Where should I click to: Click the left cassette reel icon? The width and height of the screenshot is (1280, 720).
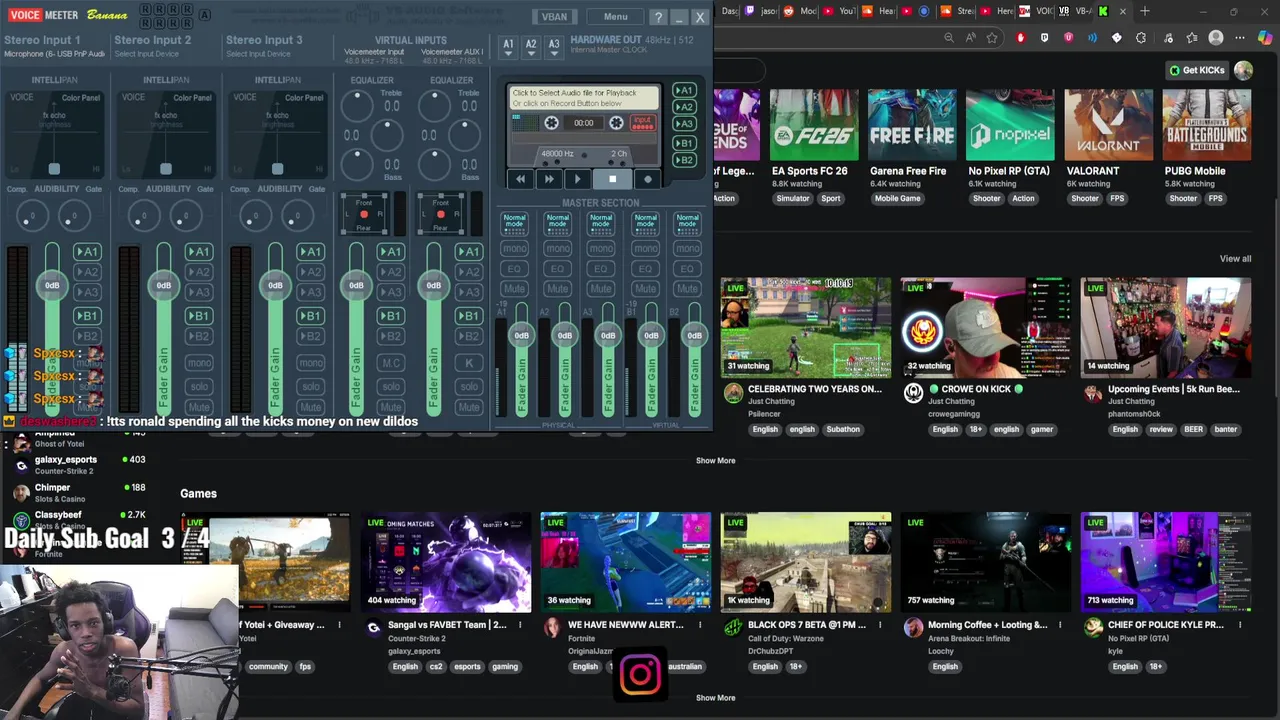pyautogui.click(x=551, y=123)
